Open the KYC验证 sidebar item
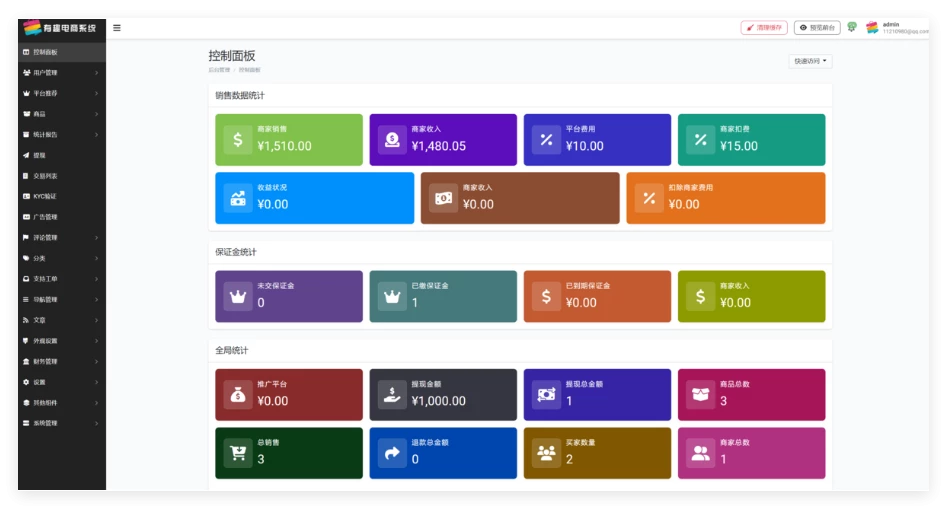Viewport: 947px width, 509px height. pyautogui.click(x=45, y=196)
